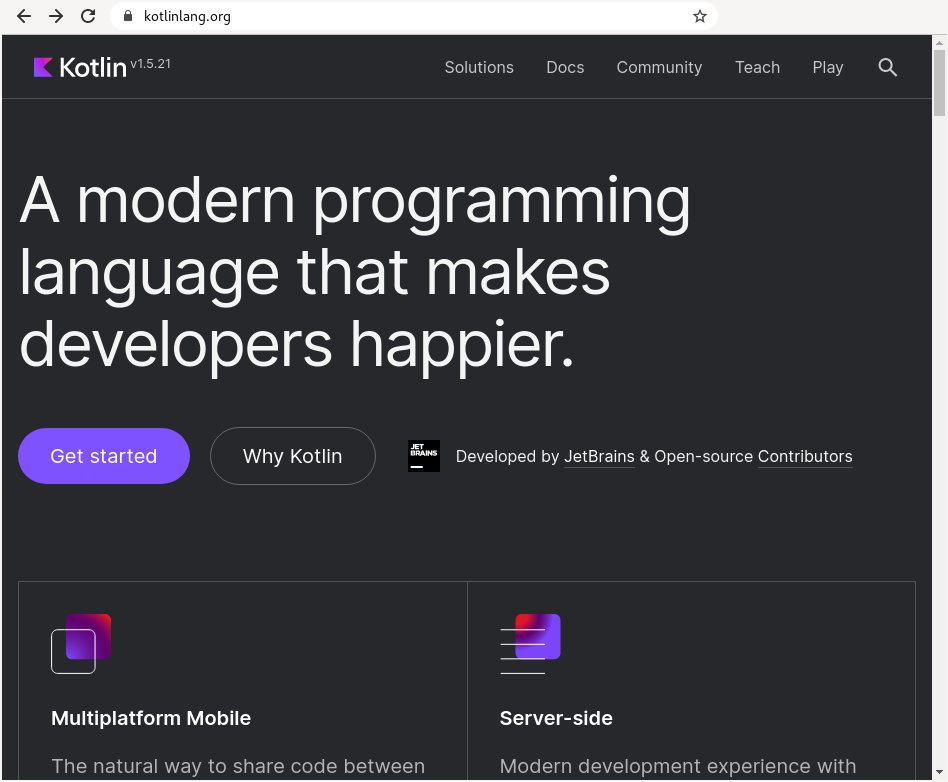Open the Solutions menu

coord(479,67)
